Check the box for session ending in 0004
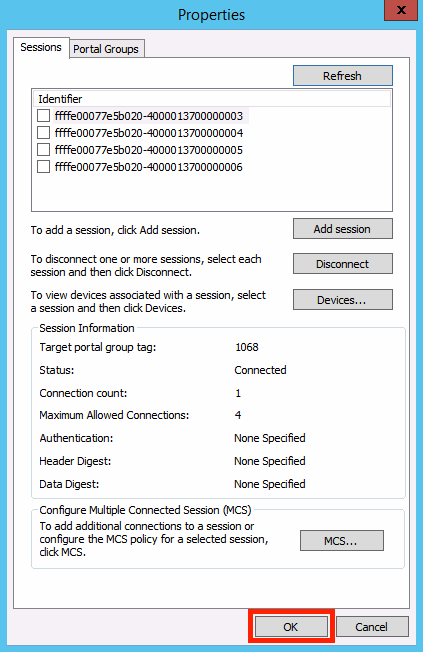The image size is (423, 652). (44, 133)
